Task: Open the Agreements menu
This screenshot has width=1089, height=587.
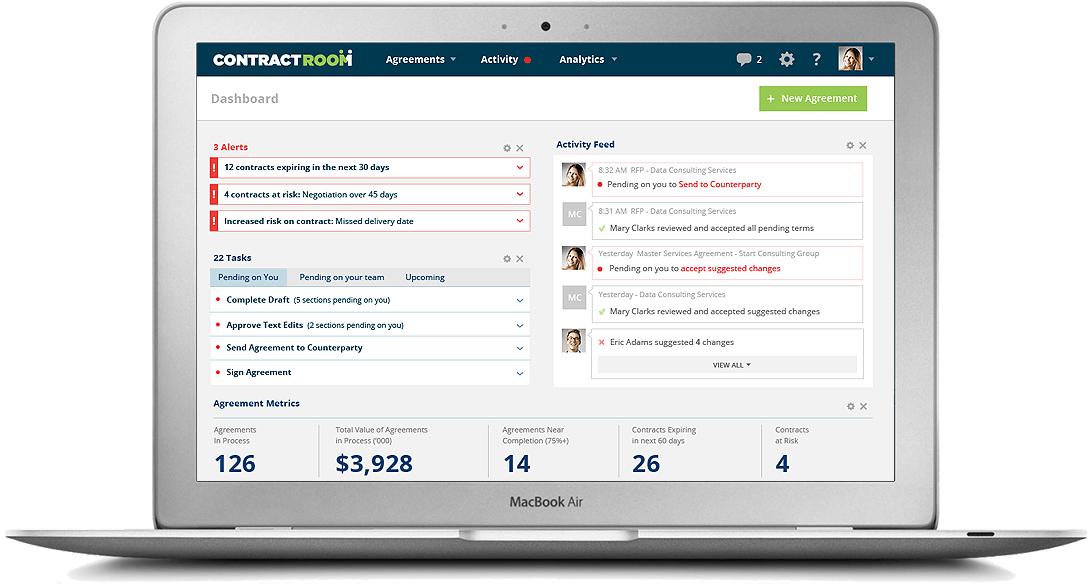Action: point(421,59)
